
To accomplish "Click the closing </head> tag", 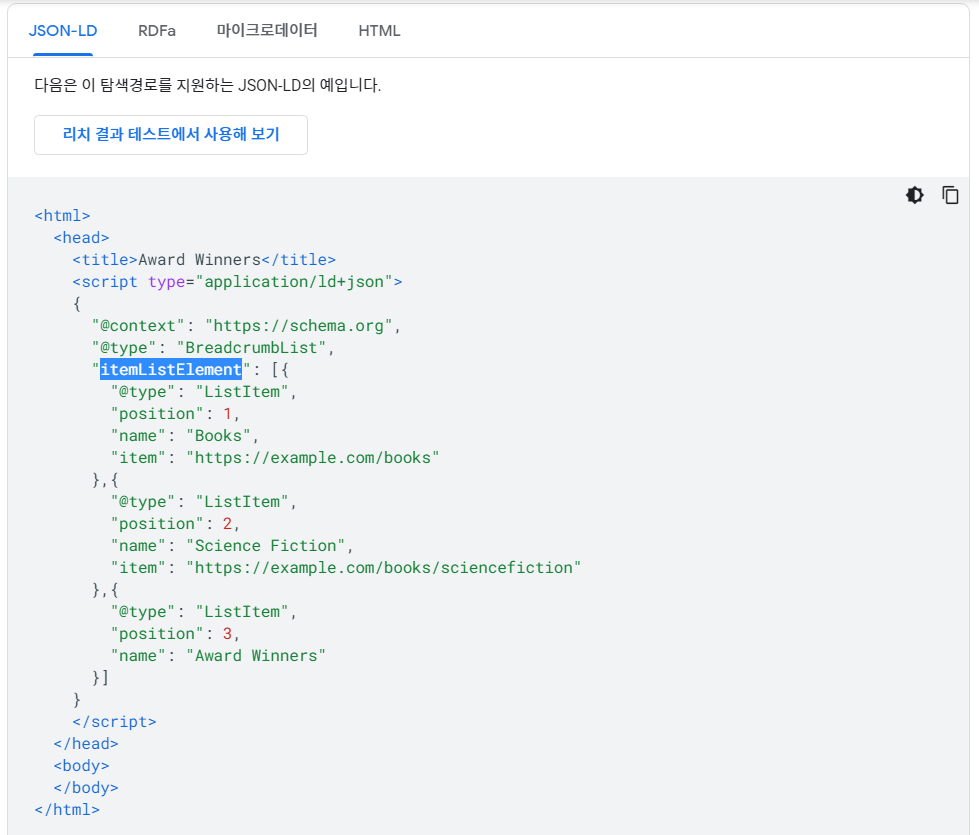I will [x=86, y=744].
